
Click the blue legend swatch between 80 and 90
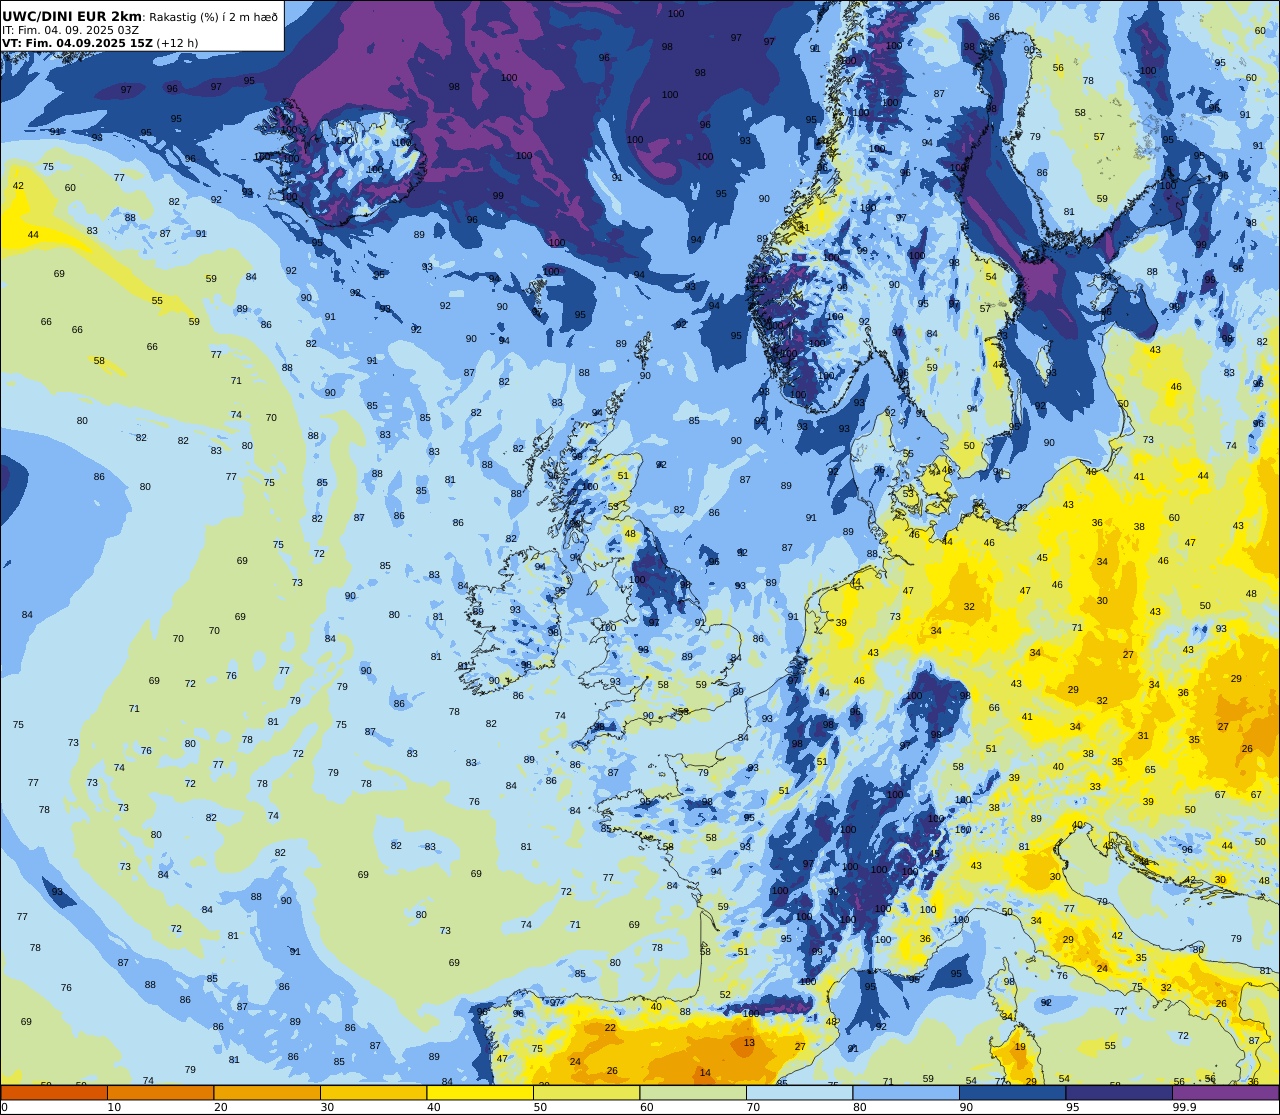[x=906, y=1093]
